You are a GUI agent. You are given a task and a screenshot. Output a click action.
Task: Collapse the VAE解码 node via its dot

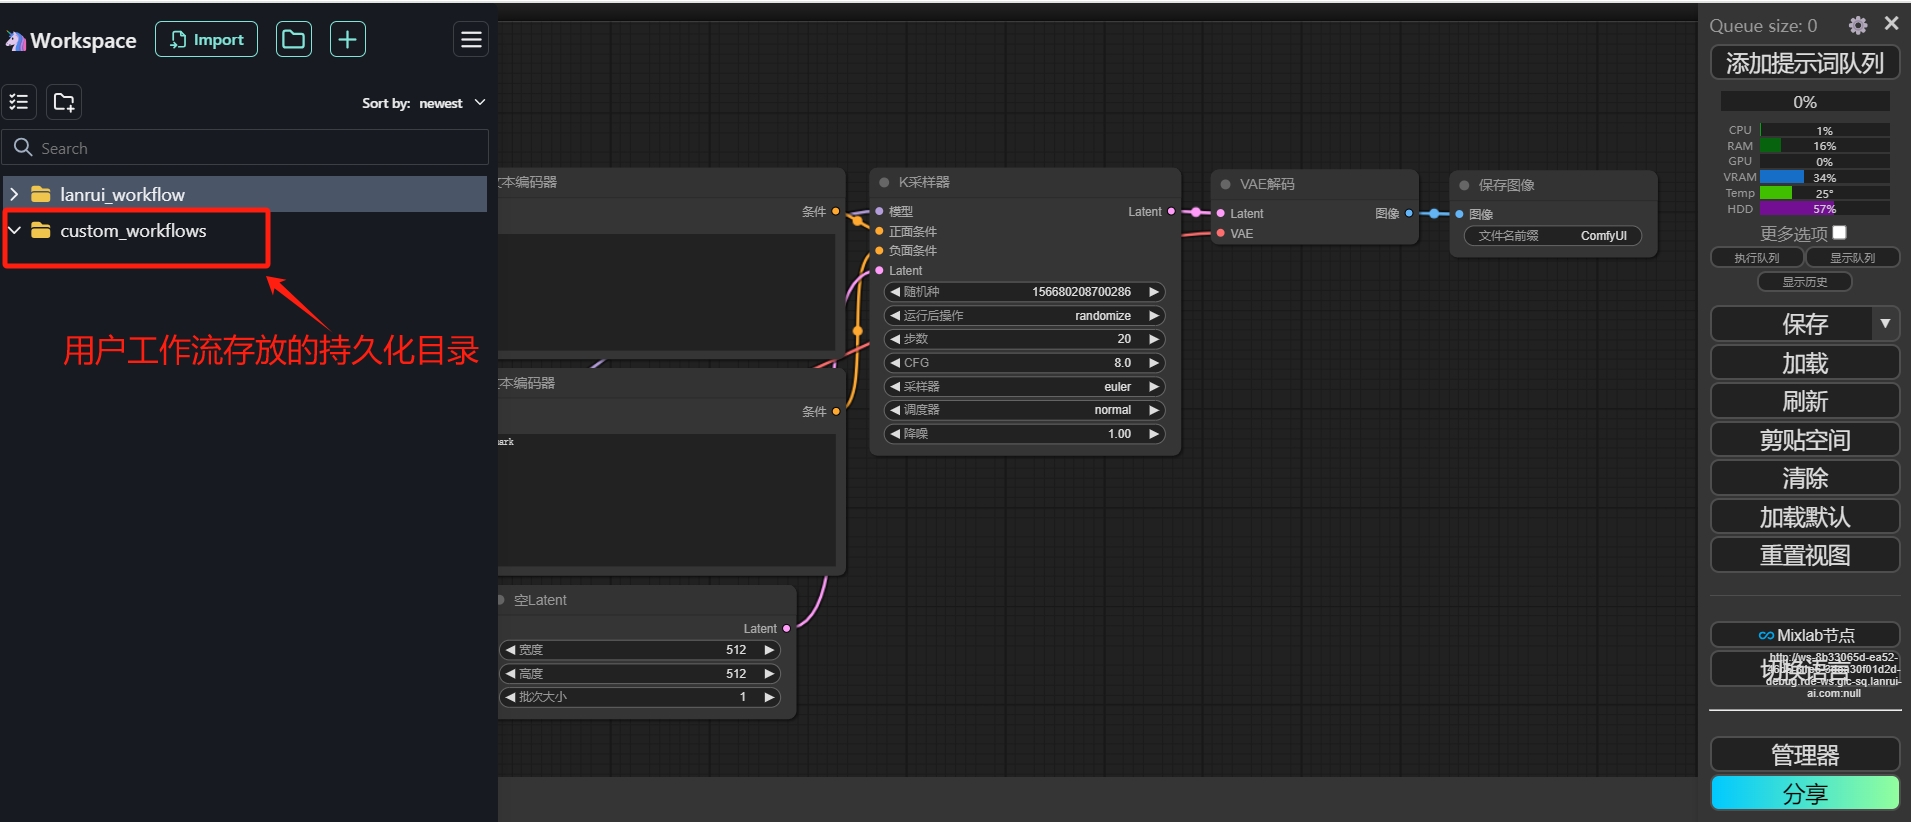coord(1225,184)
